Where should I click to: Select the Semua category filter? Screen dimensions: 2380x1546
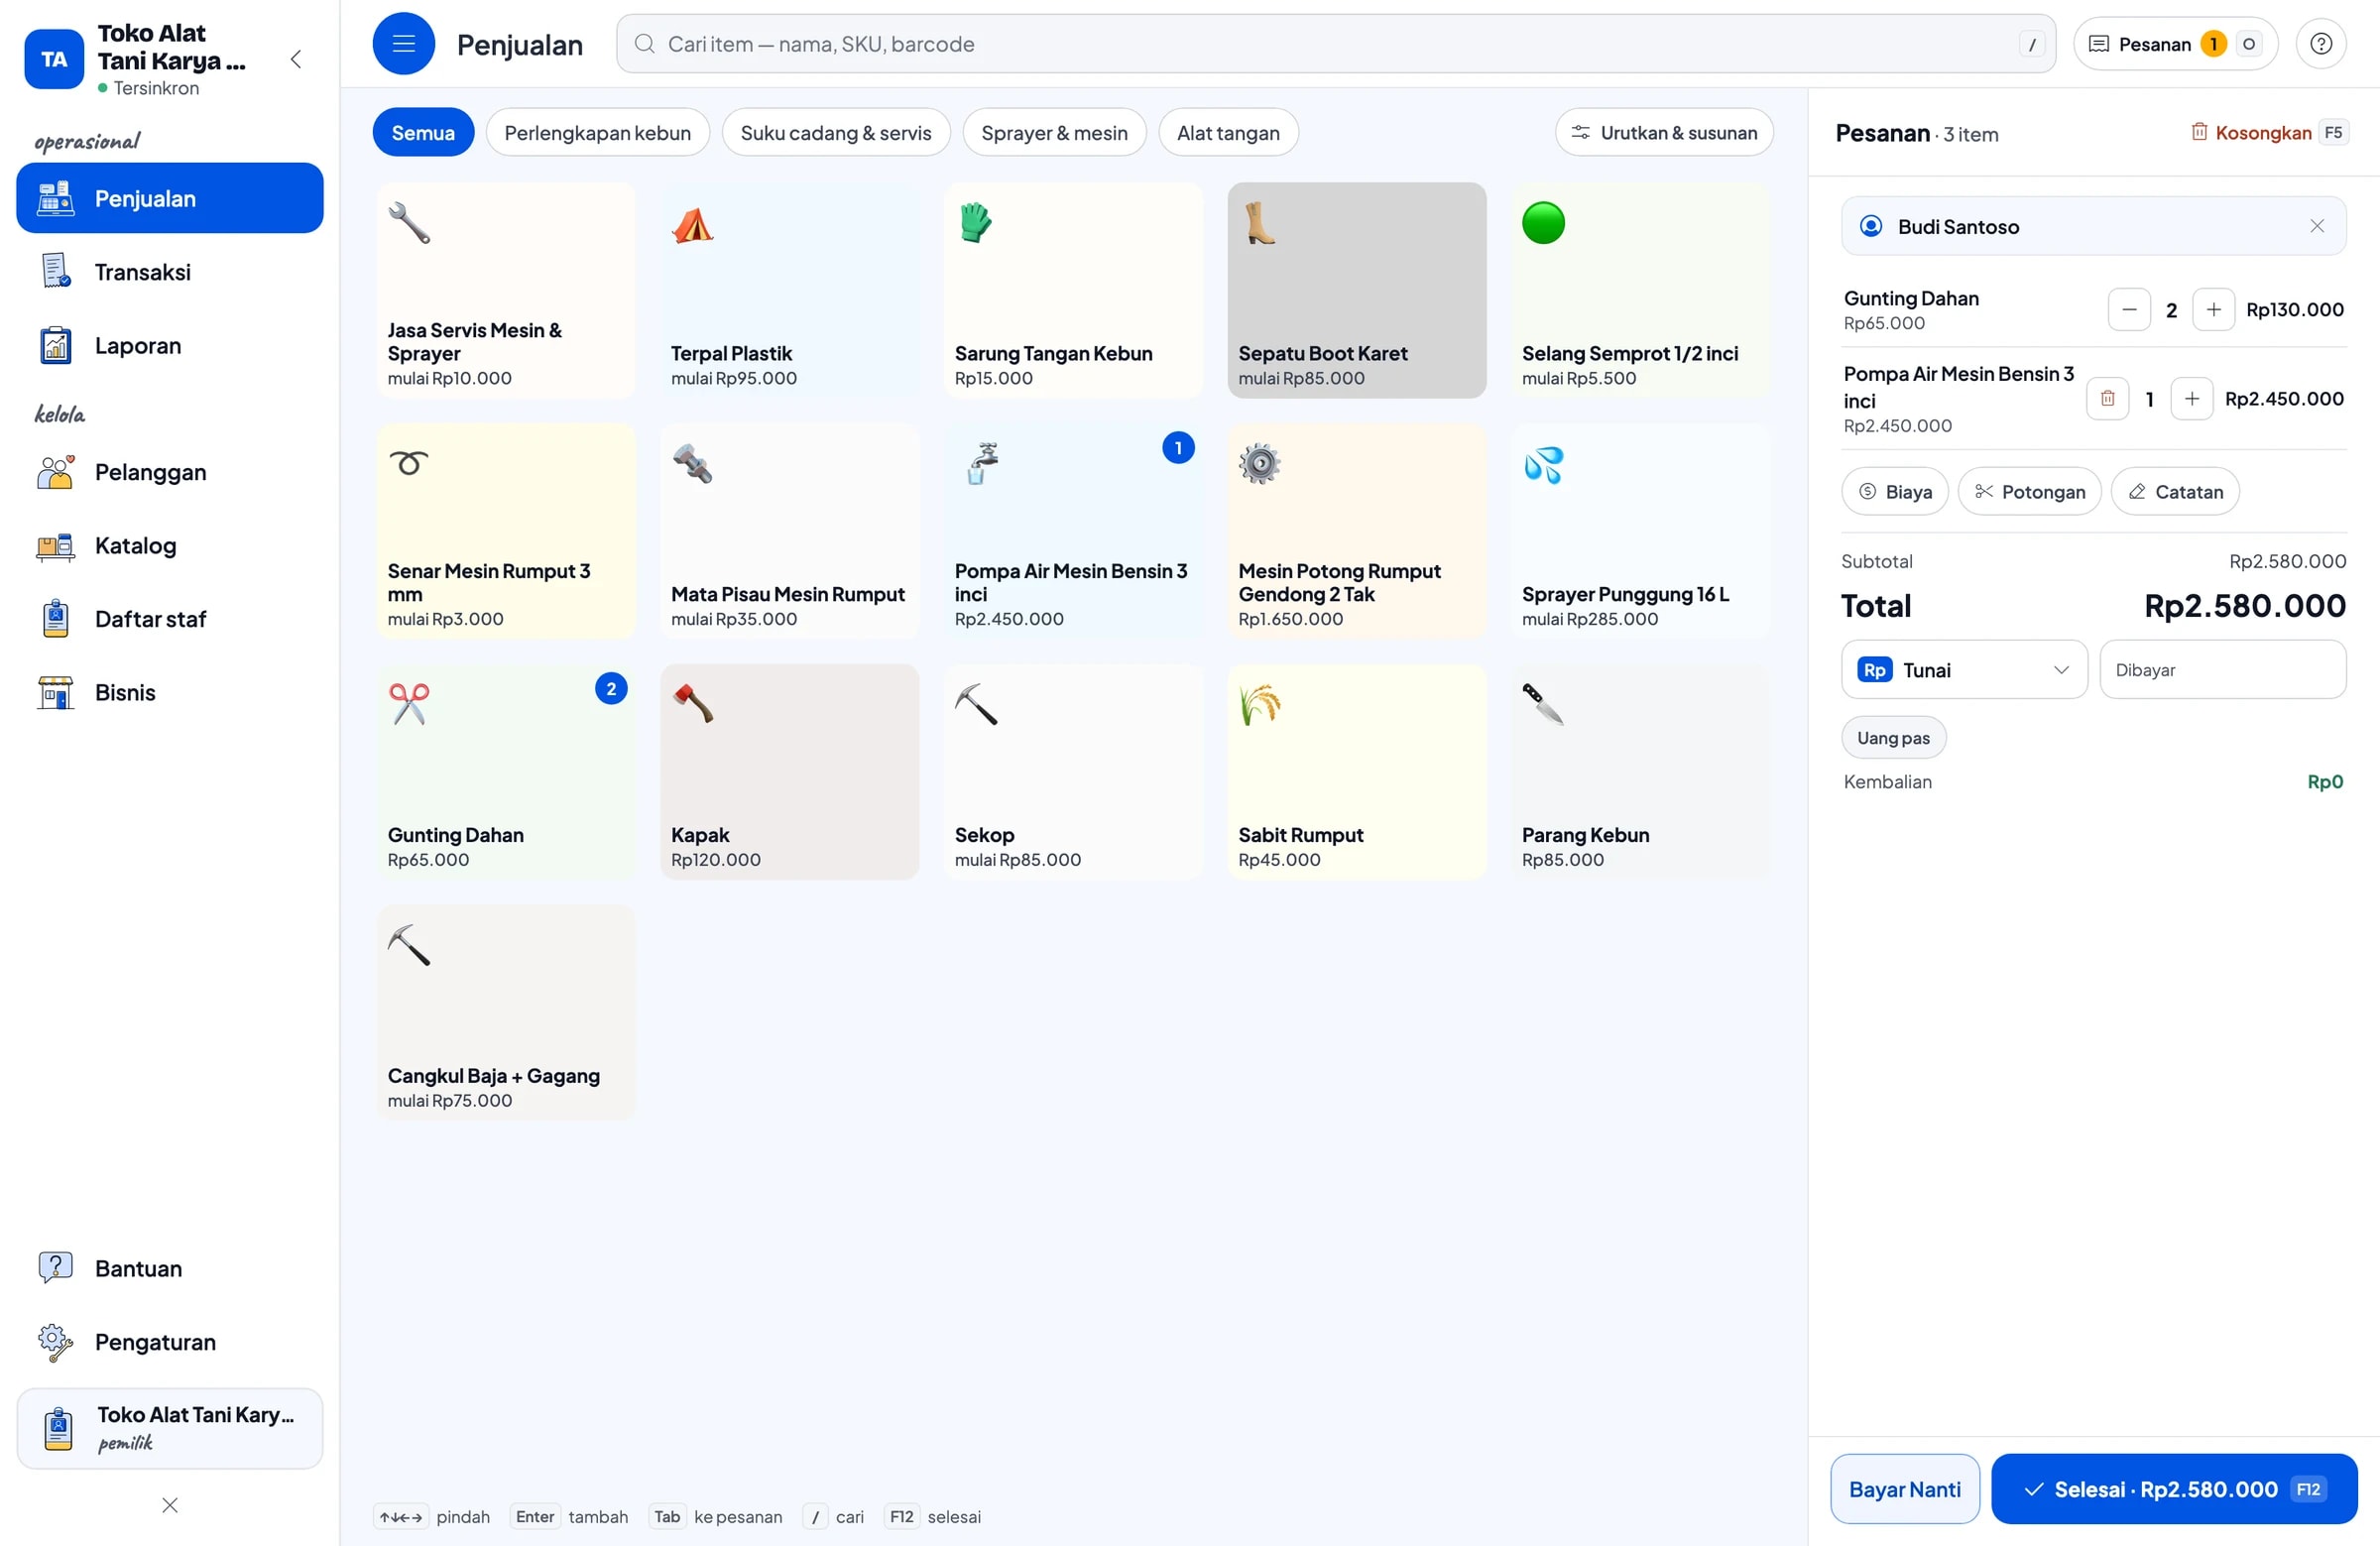(x=423, y=132)
